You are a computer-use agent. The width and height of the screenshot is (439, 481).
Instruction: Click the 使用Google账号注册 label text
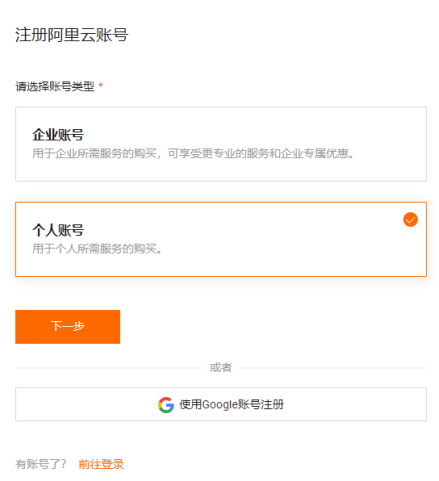click(232, 404)
